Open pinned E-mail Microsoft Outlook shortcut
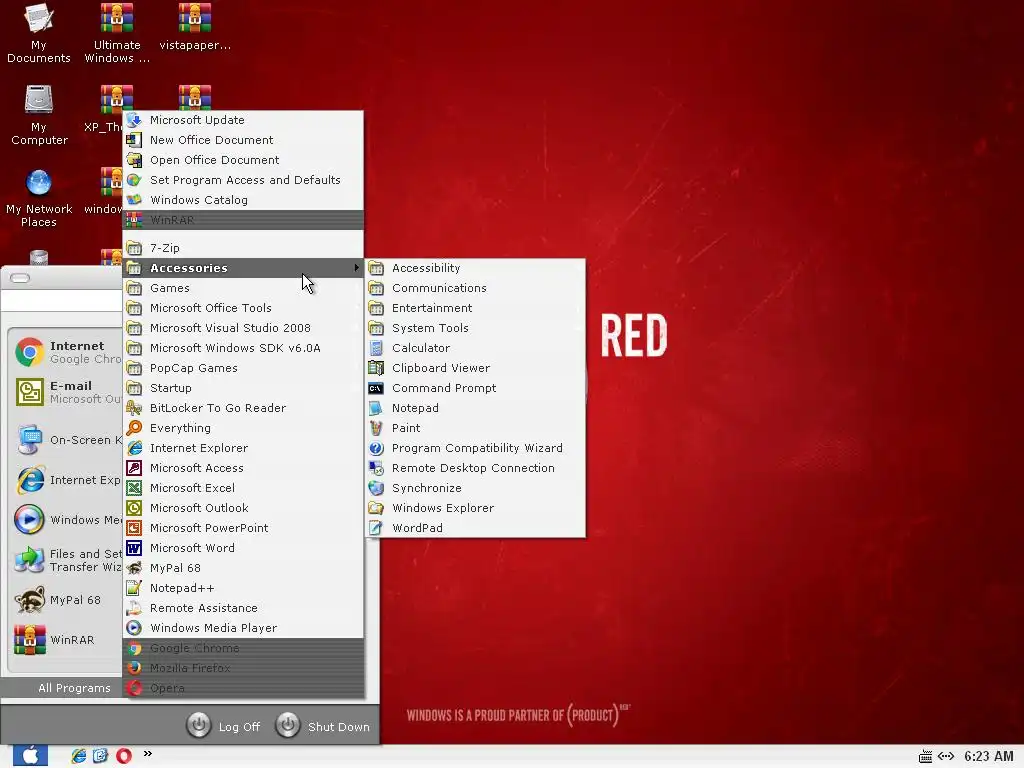The width and height of the screenshot is (1024, 768). [x=65, y=392]
